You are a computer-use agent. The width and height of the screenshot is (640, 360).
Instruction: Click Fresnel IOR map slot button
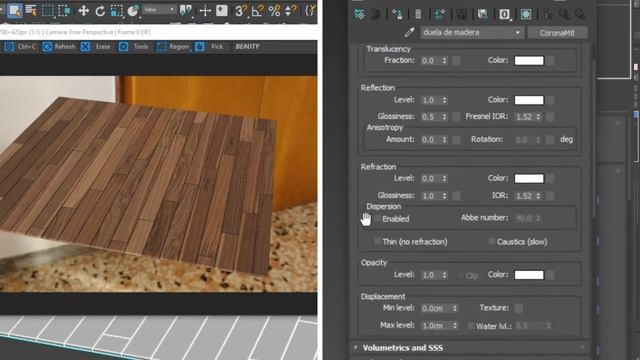click(x=550, y=117)
